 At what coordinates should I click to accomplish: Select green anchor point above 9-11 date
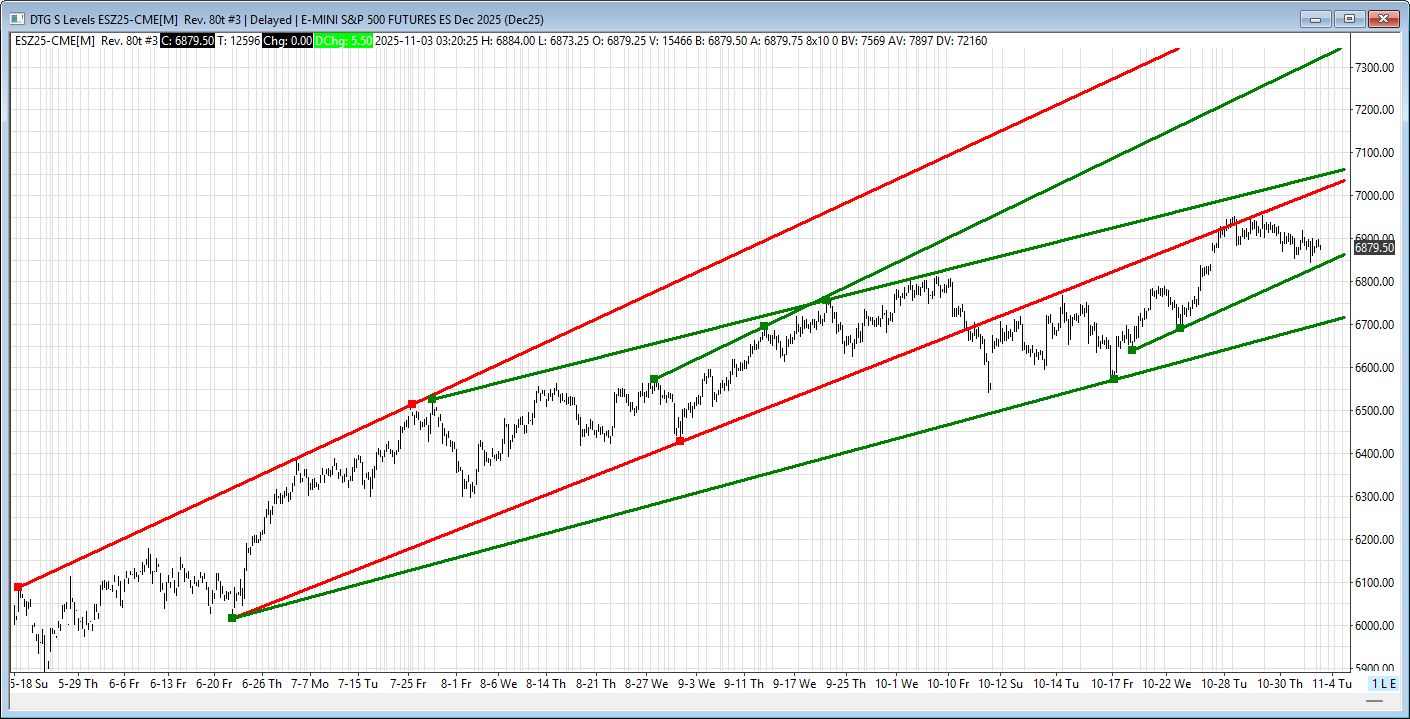click(764, 326)
